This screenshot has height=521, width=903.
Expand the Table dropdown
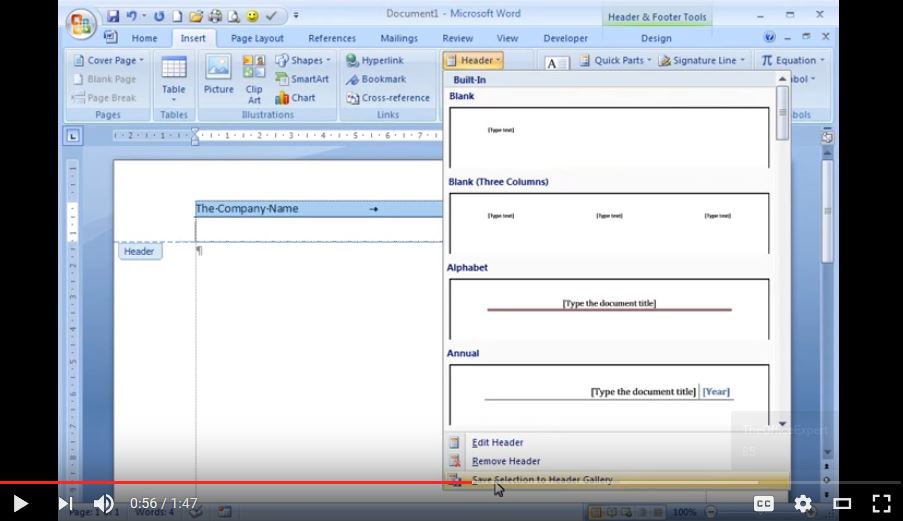[x=173, y=79]
